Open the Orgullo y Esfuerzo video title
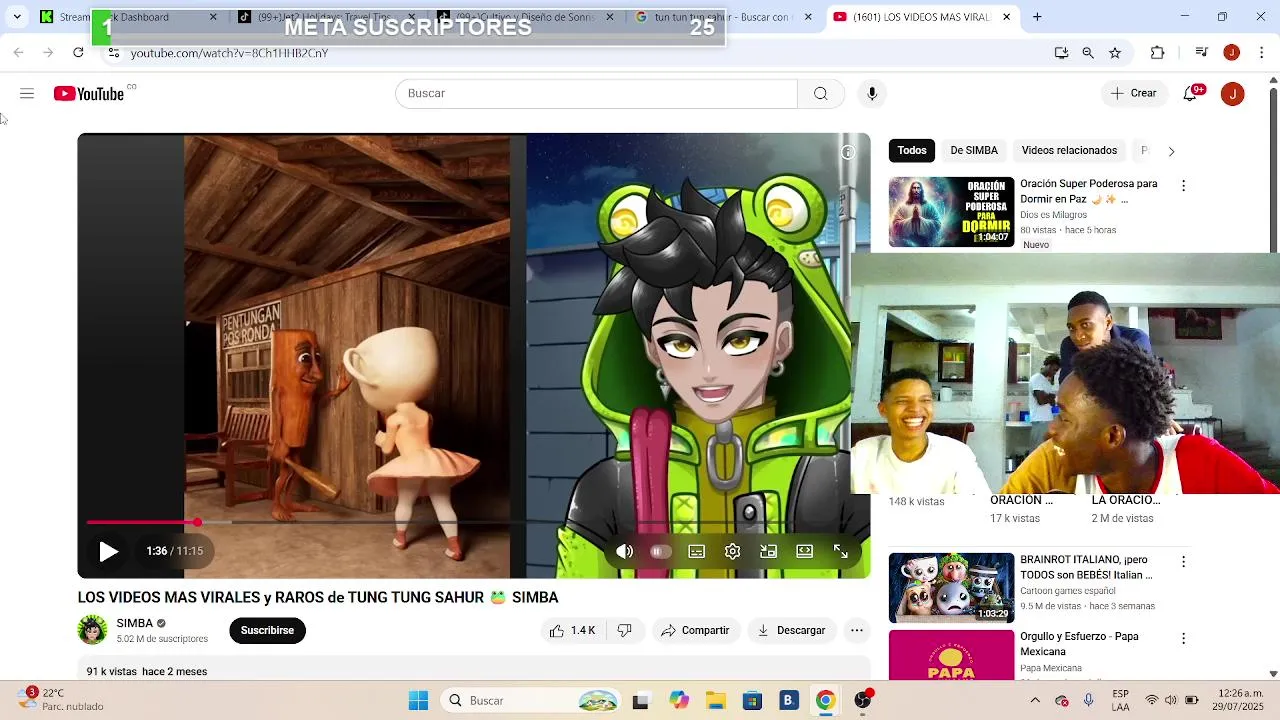This screenshot has height=720, width=1280. click(1079, 643)
